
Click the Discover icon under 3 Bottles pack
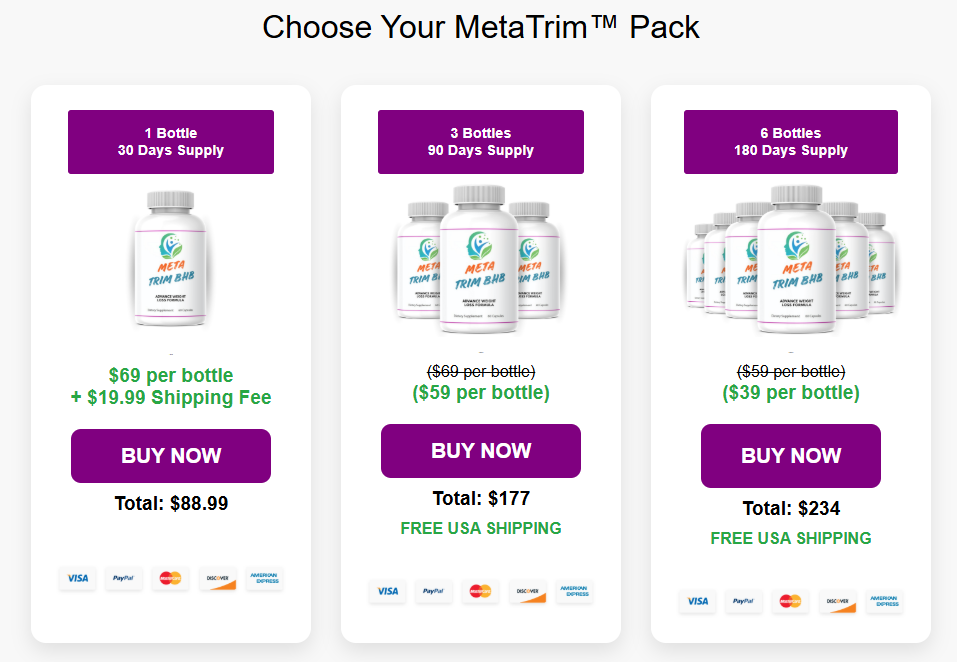pos(527,591)
